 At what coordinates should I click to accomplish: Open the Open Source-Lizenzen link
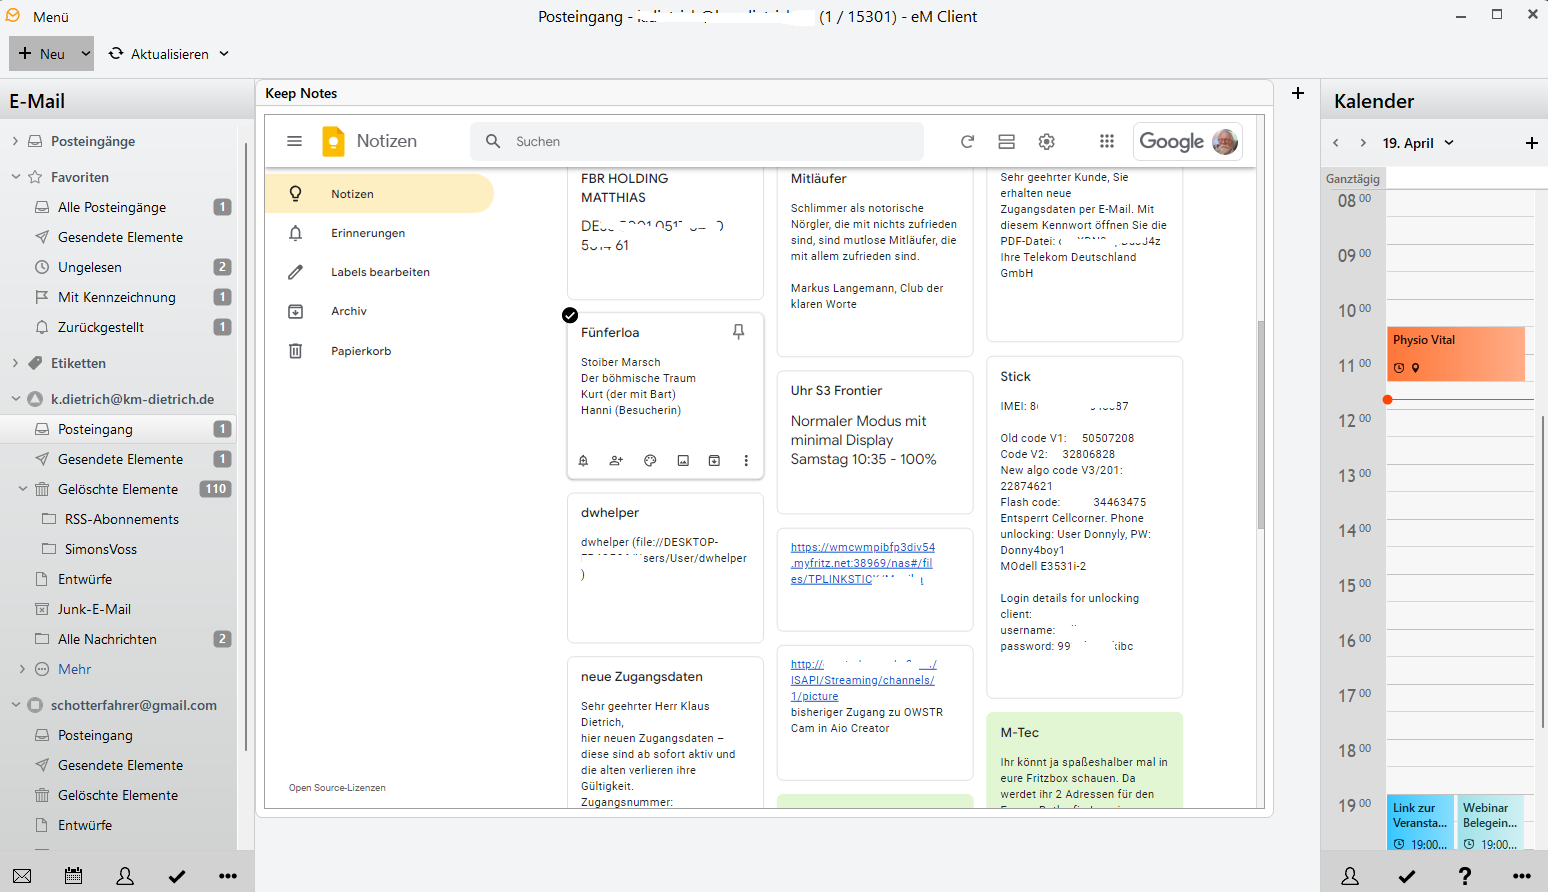pyautogui.click(x=337, y=788)
